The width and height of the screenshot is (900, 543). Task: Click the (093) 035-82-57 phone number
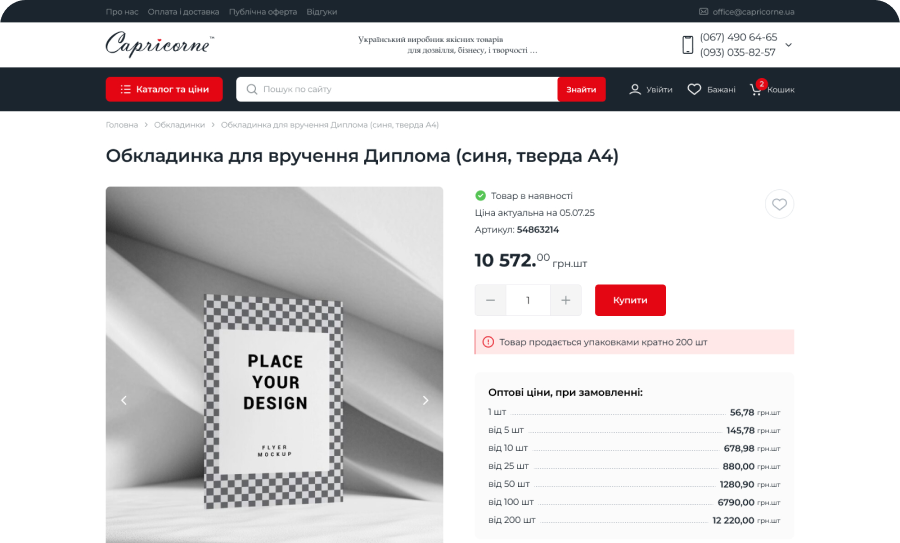(738, 52)
